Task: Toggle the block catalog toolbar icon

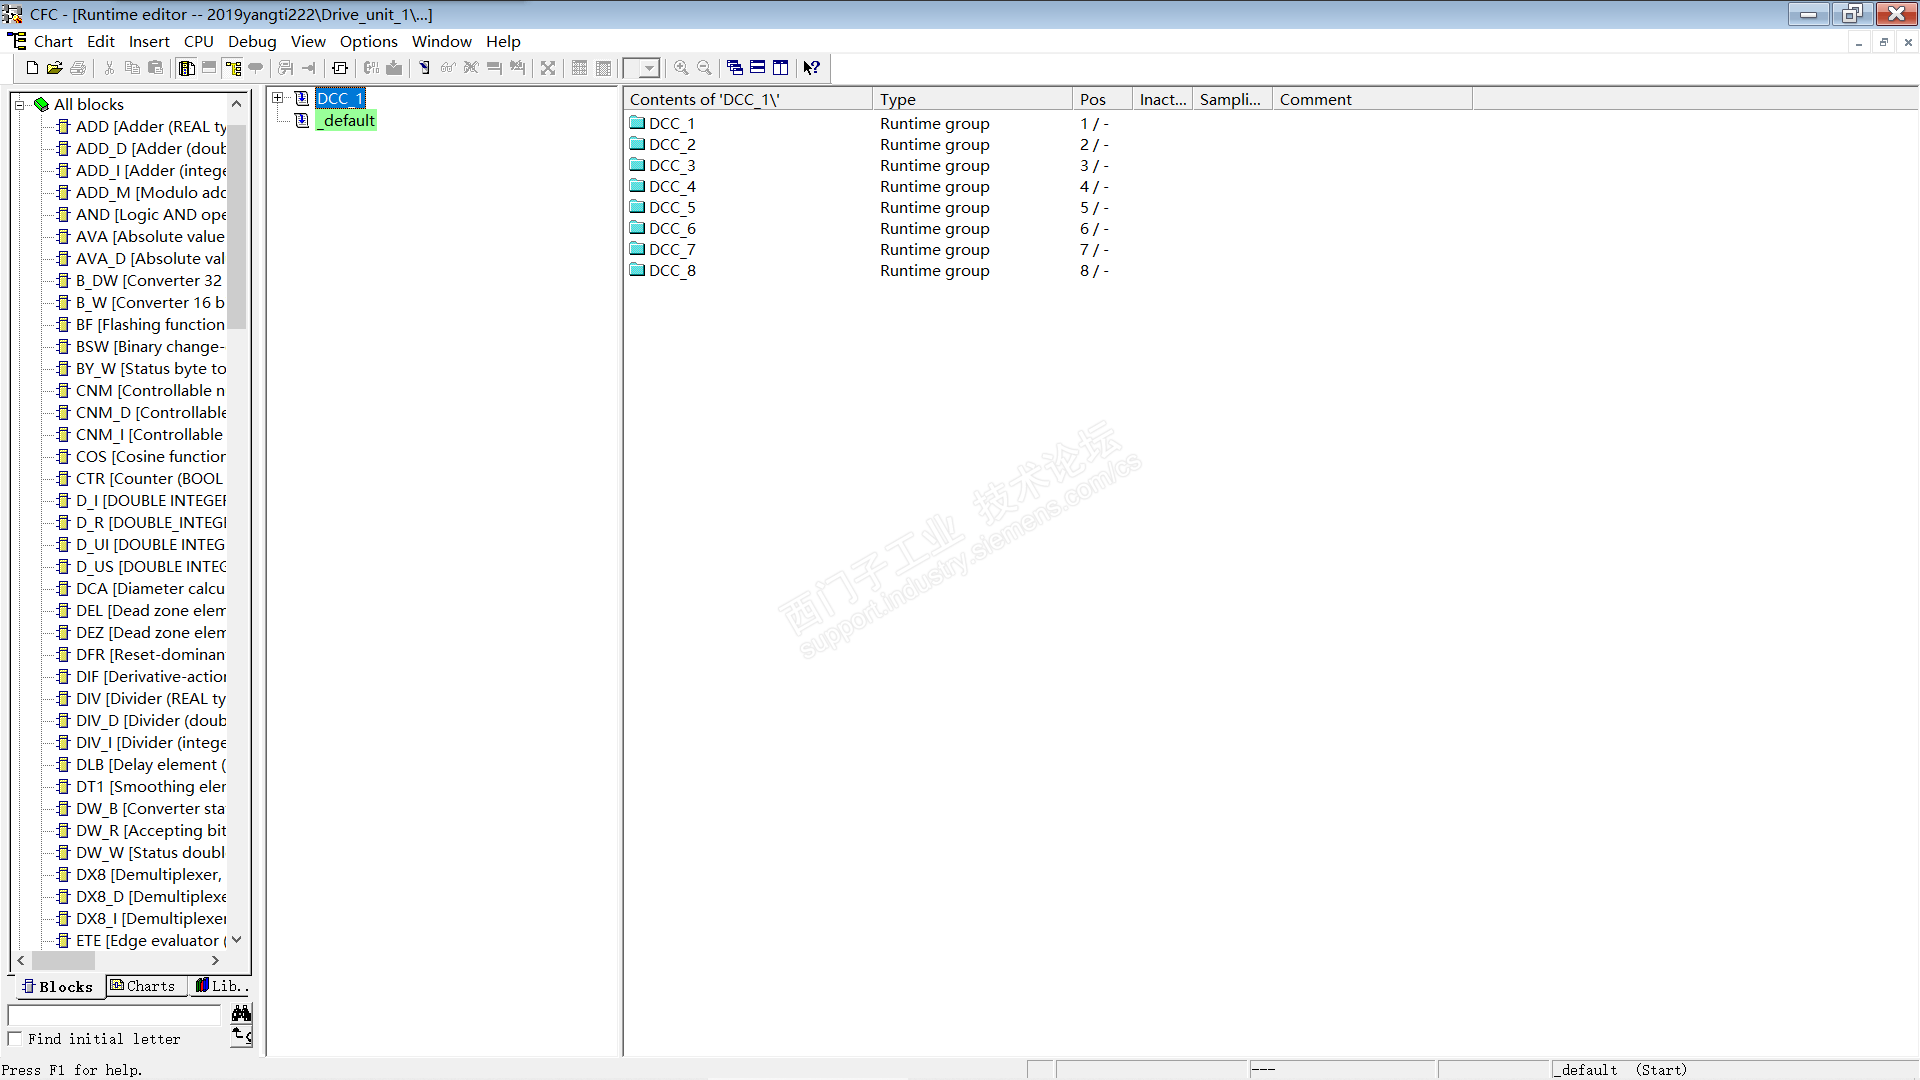Action: [x=186, y=68]
